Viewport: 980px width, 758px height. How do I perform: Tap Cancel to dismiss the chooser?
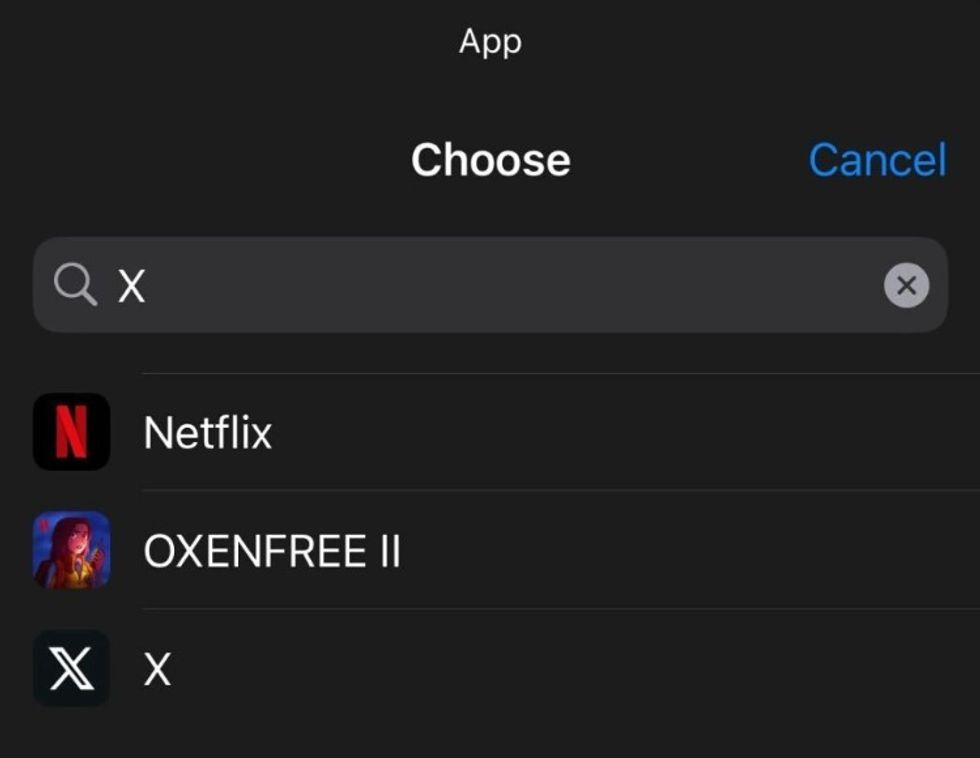(x=877, y=159)
